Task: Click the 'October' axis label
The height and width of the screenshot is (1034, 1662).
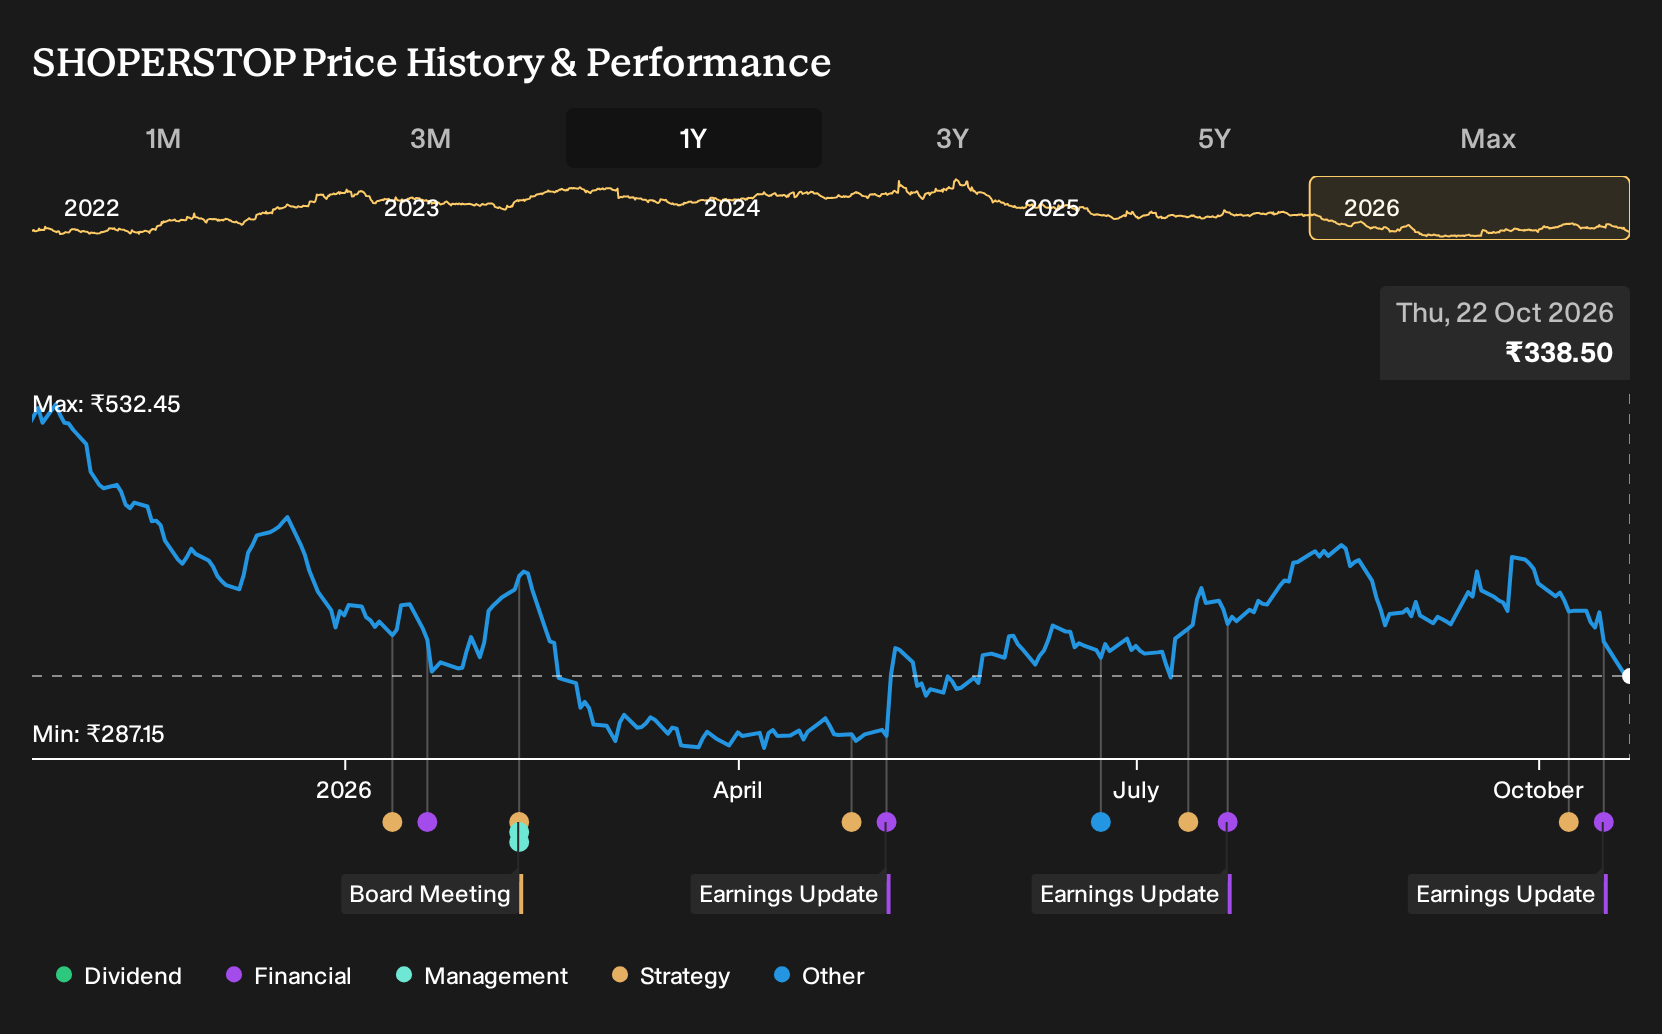Action: pyautogui.click(x=1538, y=790)
